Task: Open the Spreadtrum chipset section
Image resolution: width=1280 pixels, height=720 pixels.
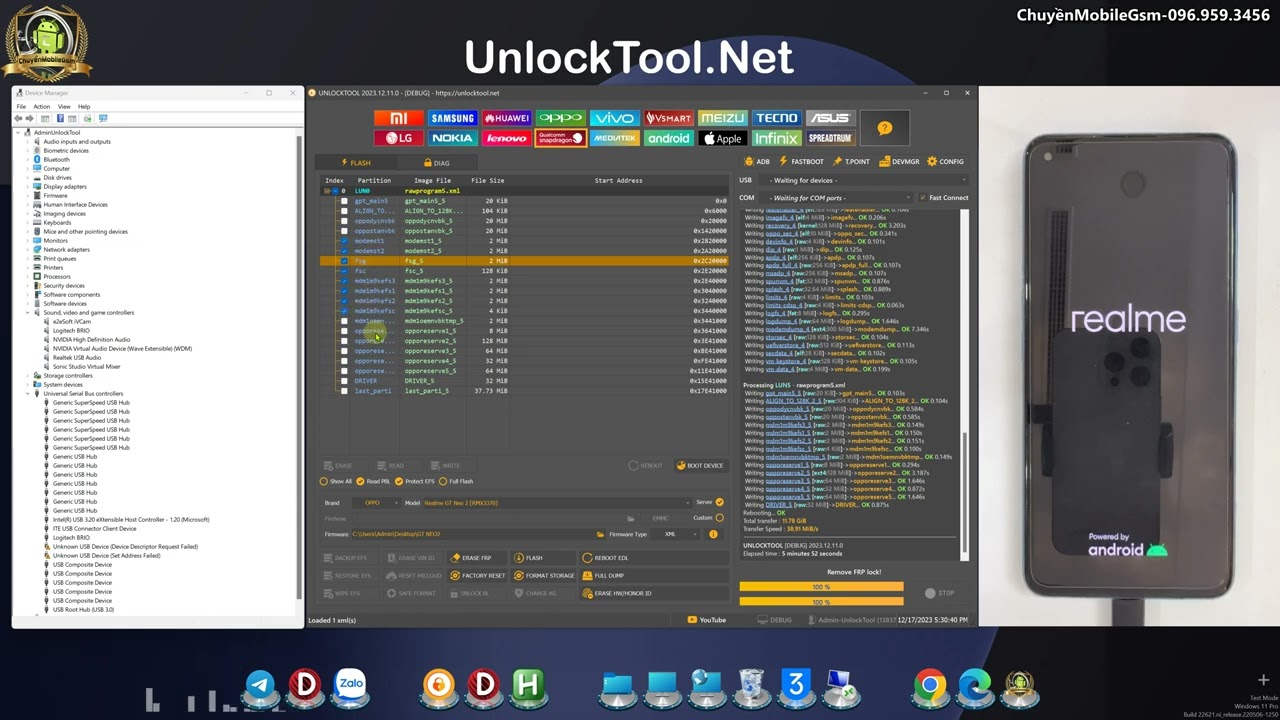Action: click(x=829, y=138)
